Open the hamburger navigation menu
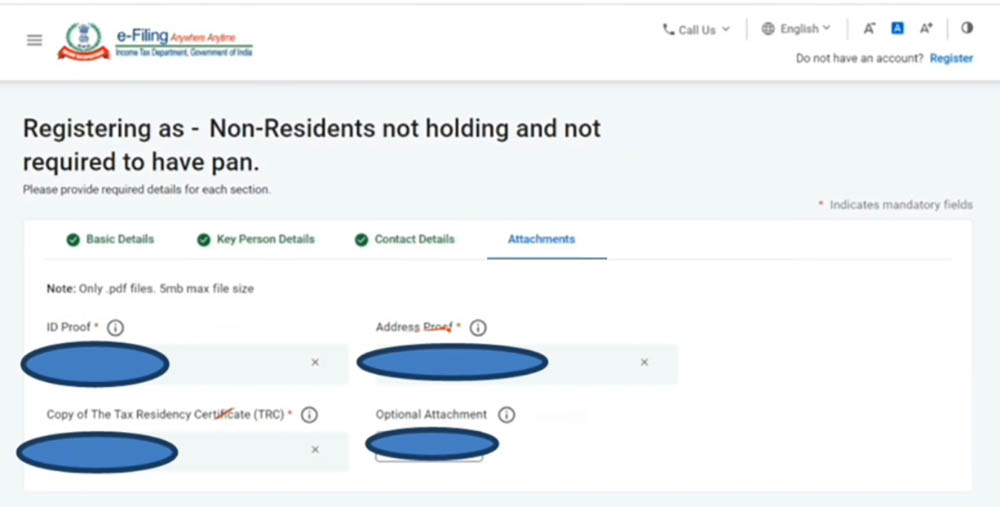The width and height of the screenshot is (1000, 507). 35,40
